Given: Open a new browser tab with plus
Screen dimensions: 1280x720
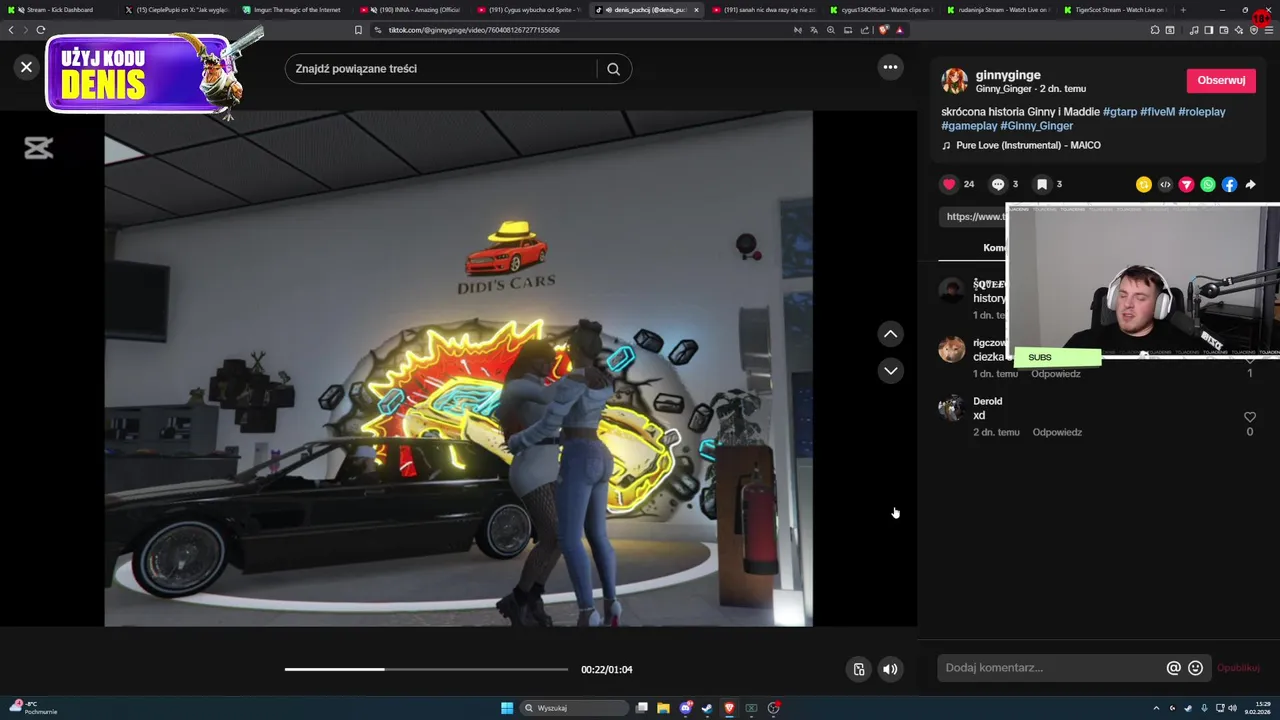Looking at the screenshot, I should [x=1183, y=10].
